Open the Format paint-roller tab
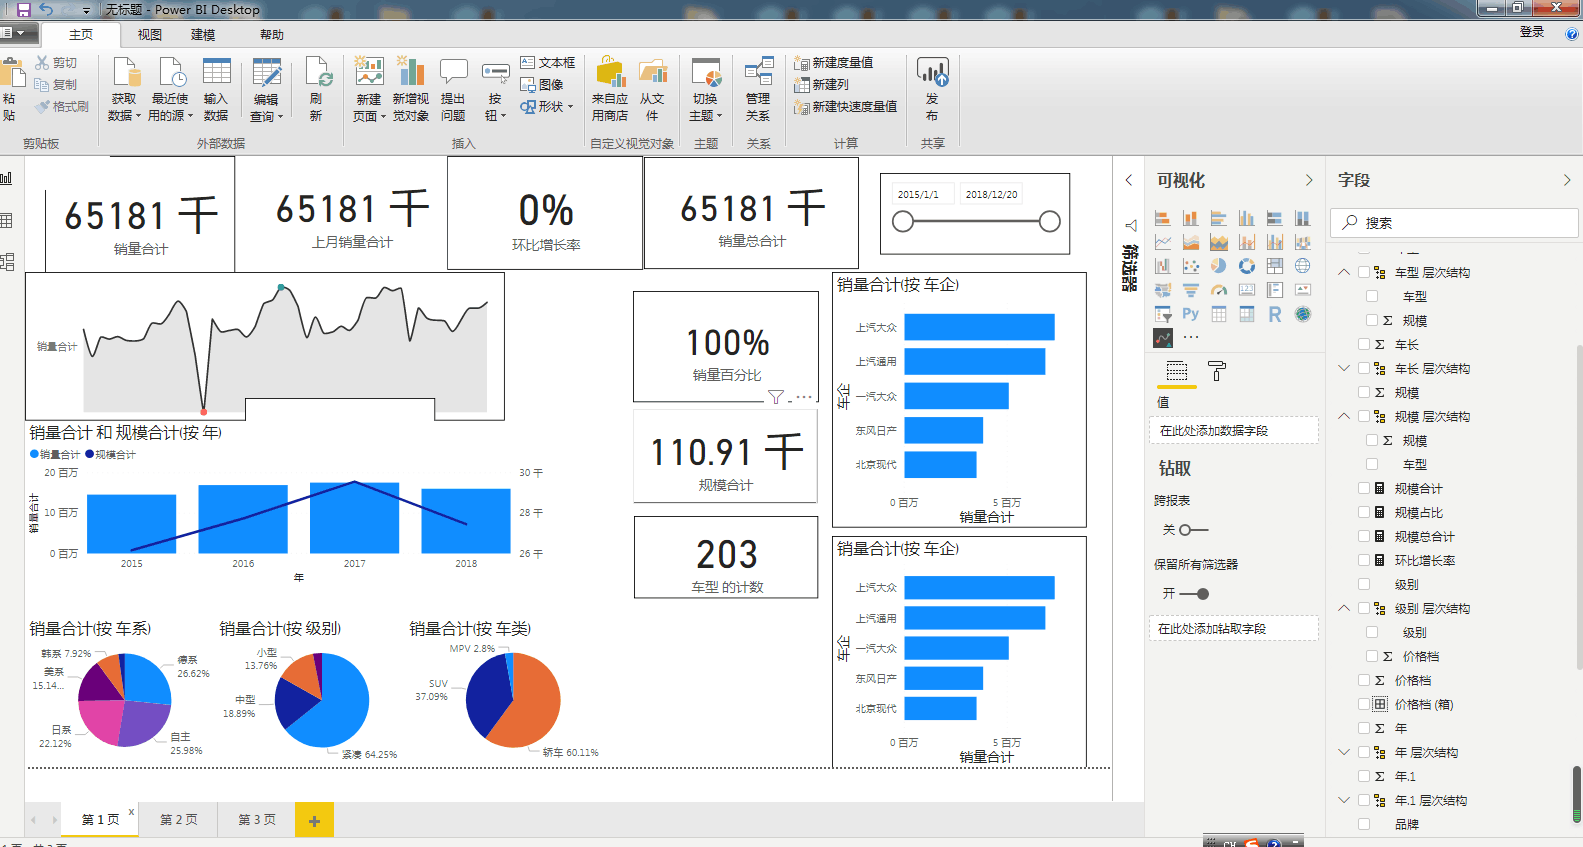1583x847 pixels. [1217, 372]
